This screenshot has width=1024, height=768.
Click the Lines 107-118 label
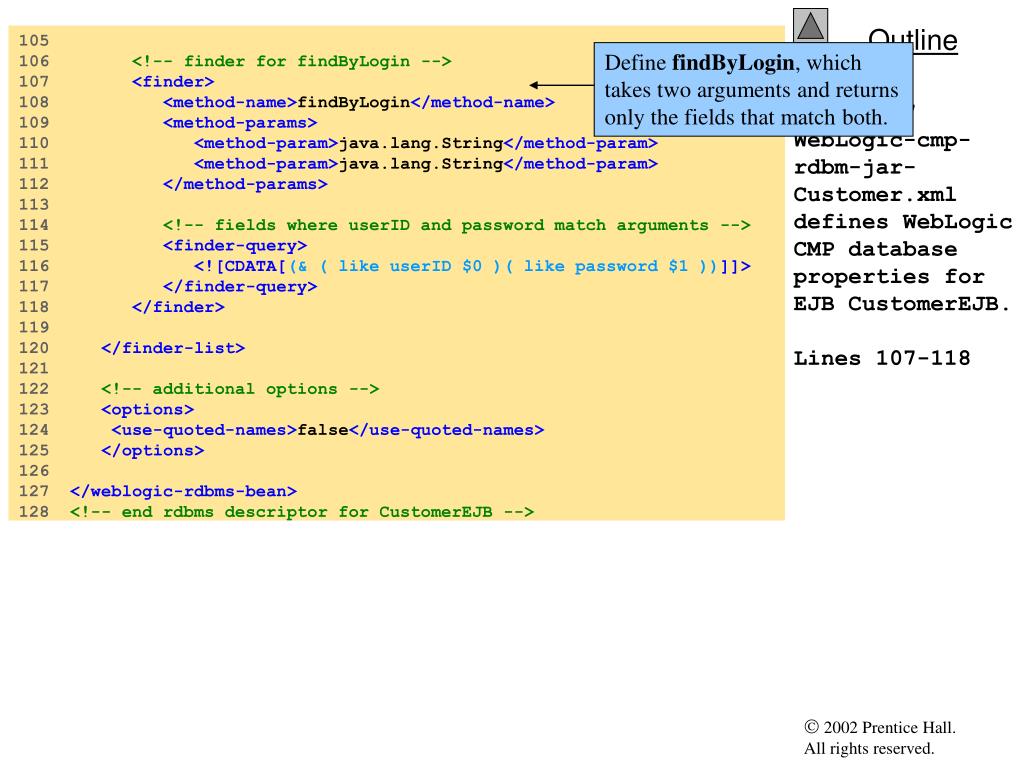[881, 358]
